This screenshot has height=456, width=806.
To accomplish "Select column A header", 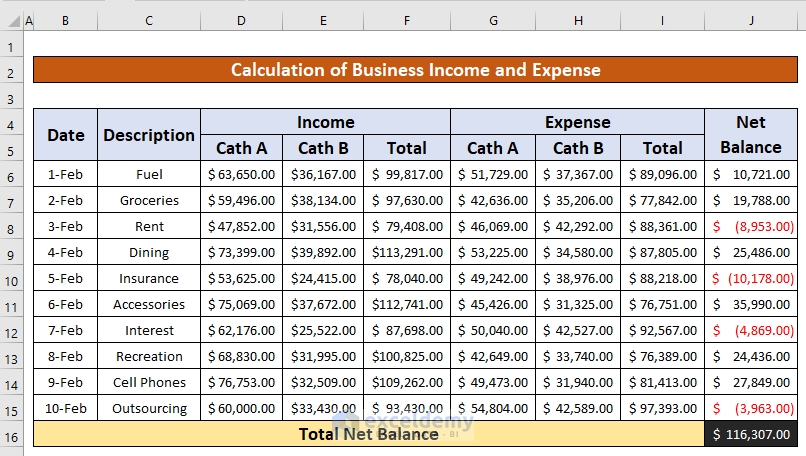I will 28,19.
